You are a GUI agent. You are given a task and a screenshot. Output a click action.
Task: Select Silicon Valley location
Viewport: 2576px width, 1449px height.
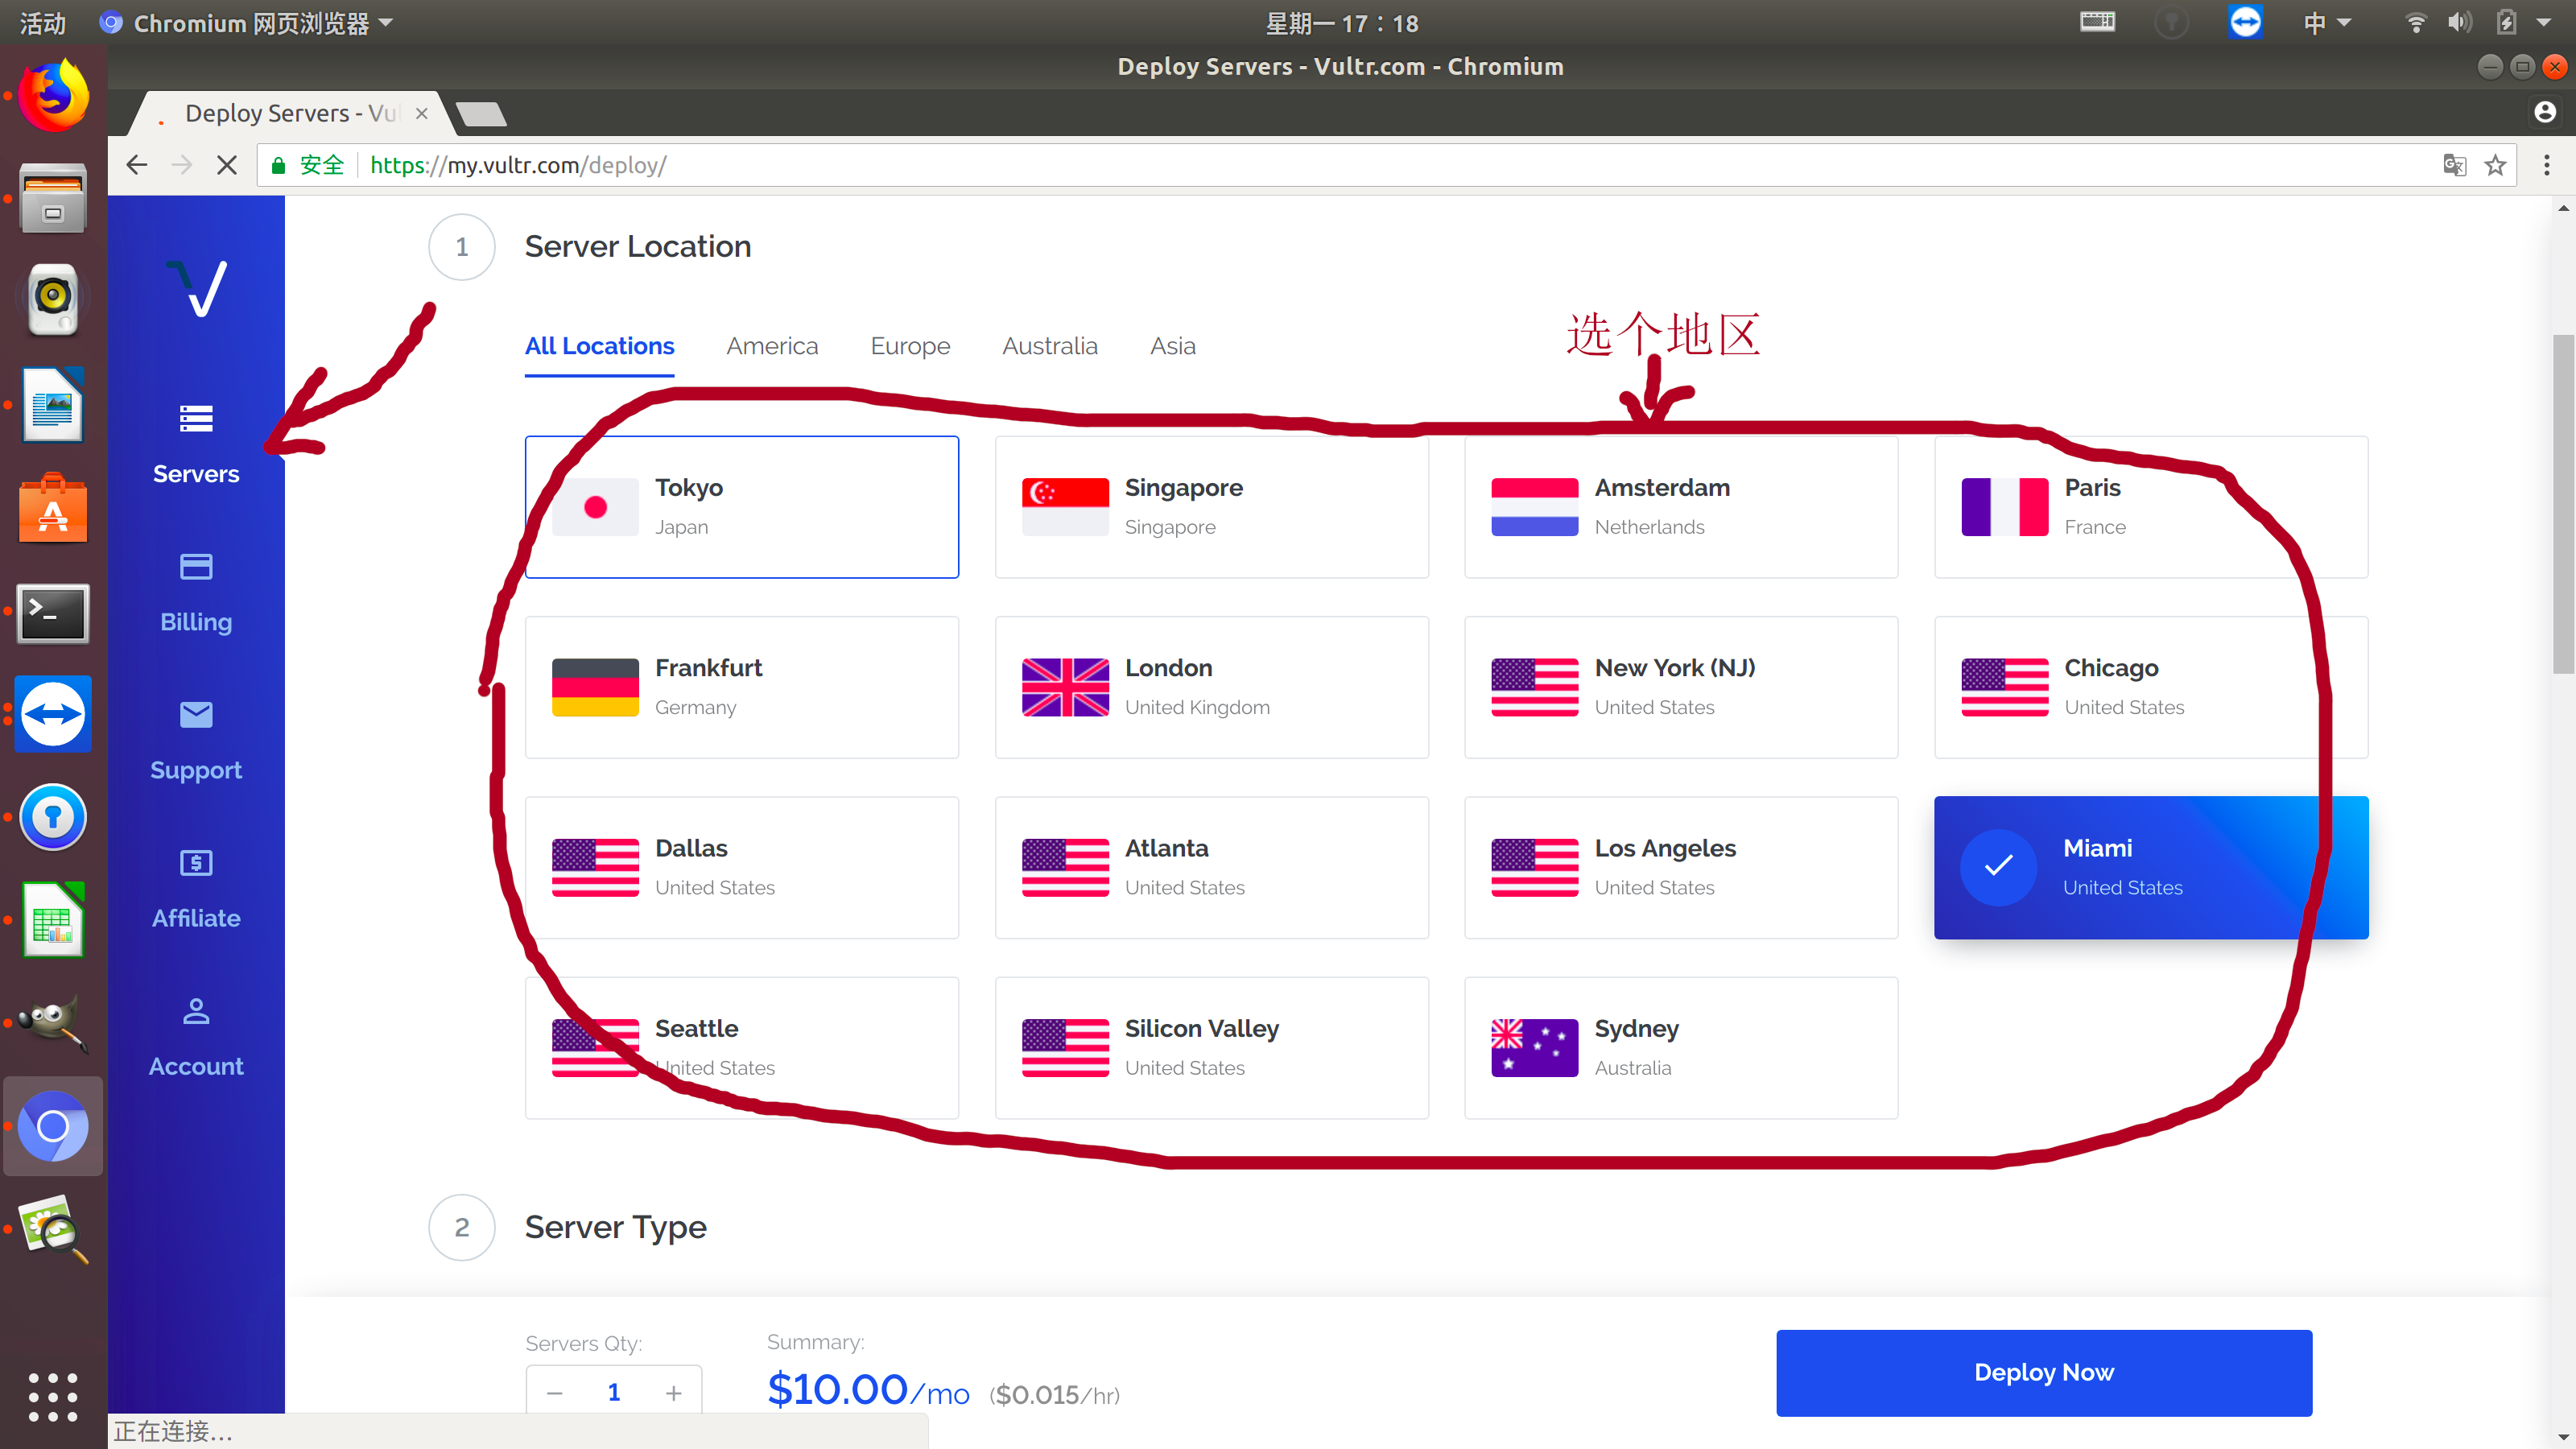1212,1048
